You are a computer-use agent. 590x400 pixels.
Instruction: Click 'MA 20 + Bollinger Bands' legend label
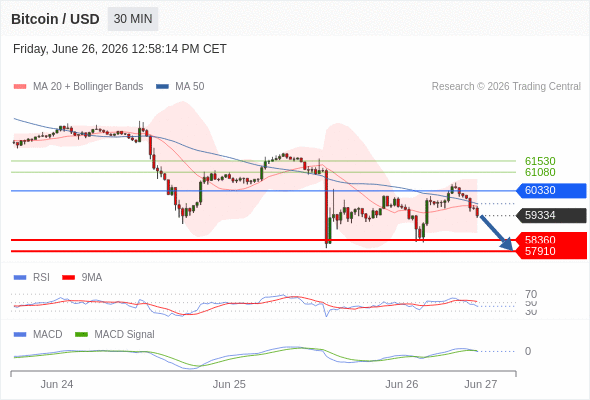pos(88,87)
